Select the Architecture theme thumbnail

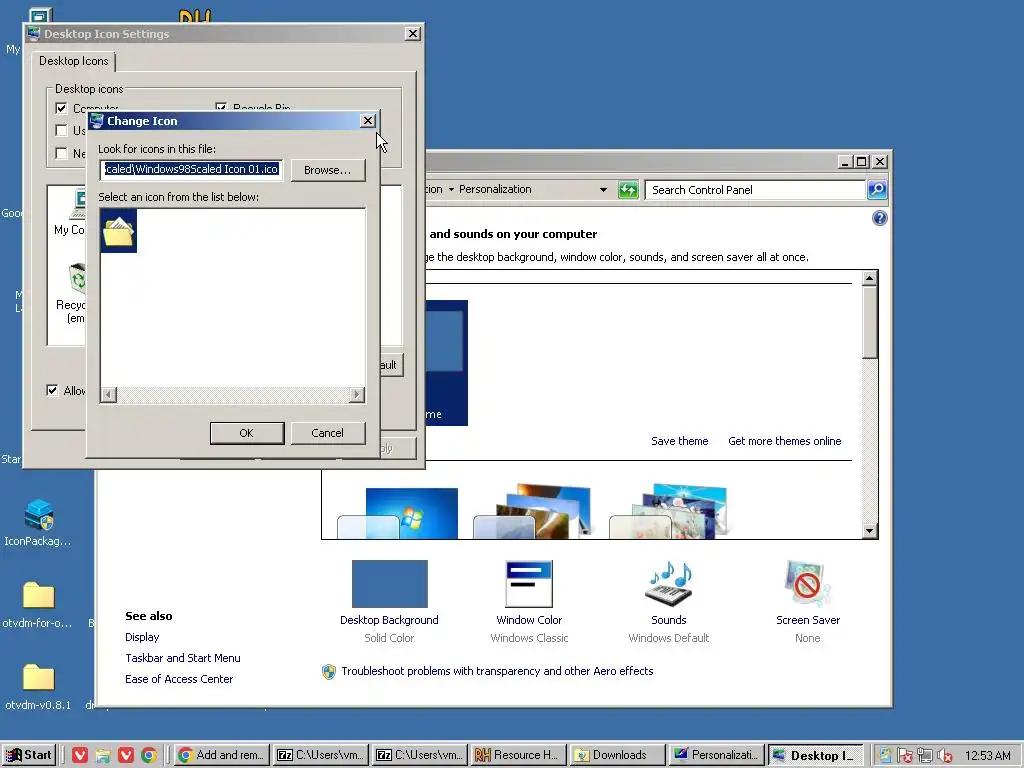(533, 512)
